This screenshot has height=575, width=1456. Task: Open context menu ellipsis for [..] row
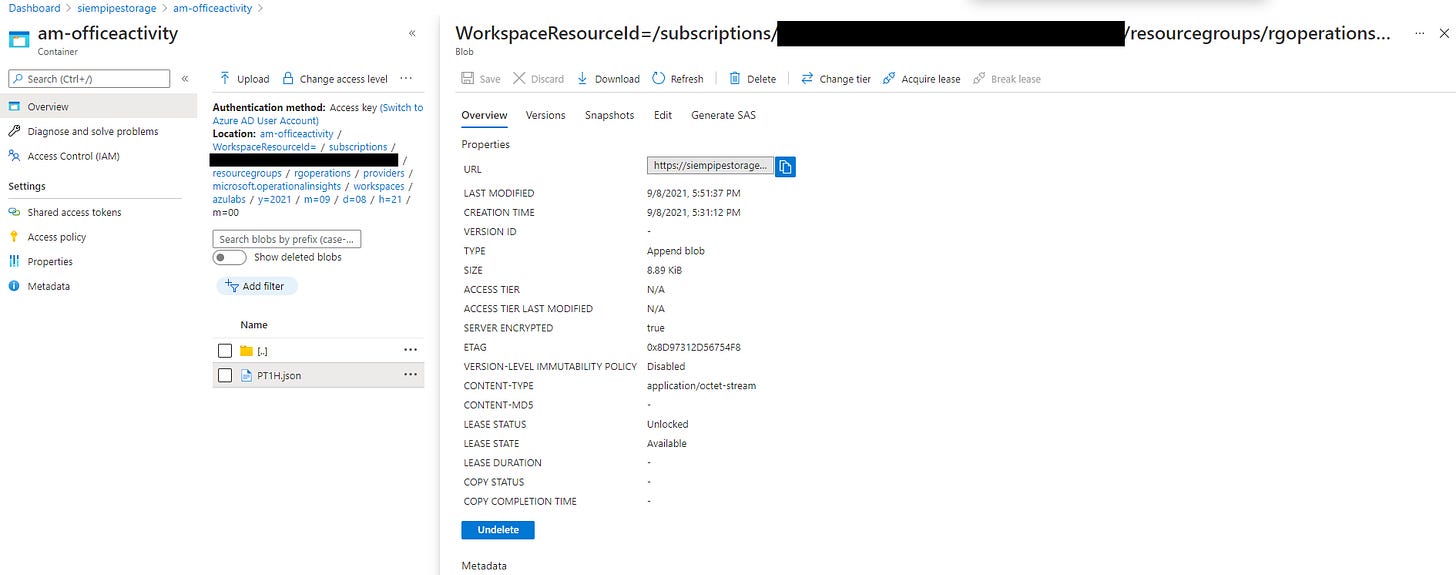point(410,350)
